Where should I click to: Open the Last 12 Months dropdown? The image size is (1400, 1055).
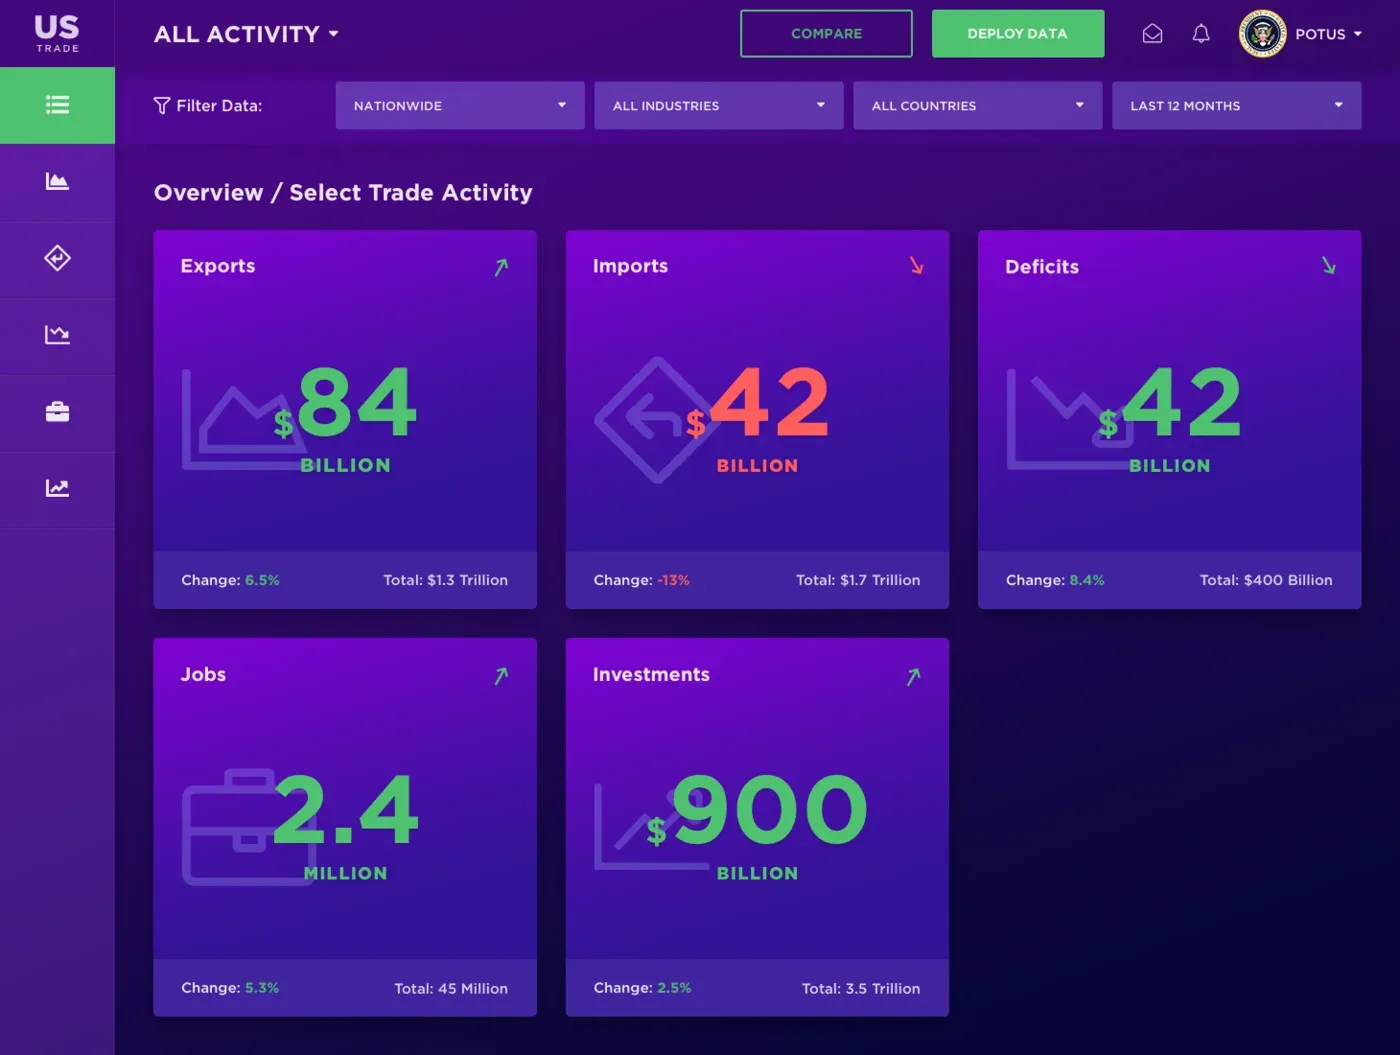[x=1237, y=106]
